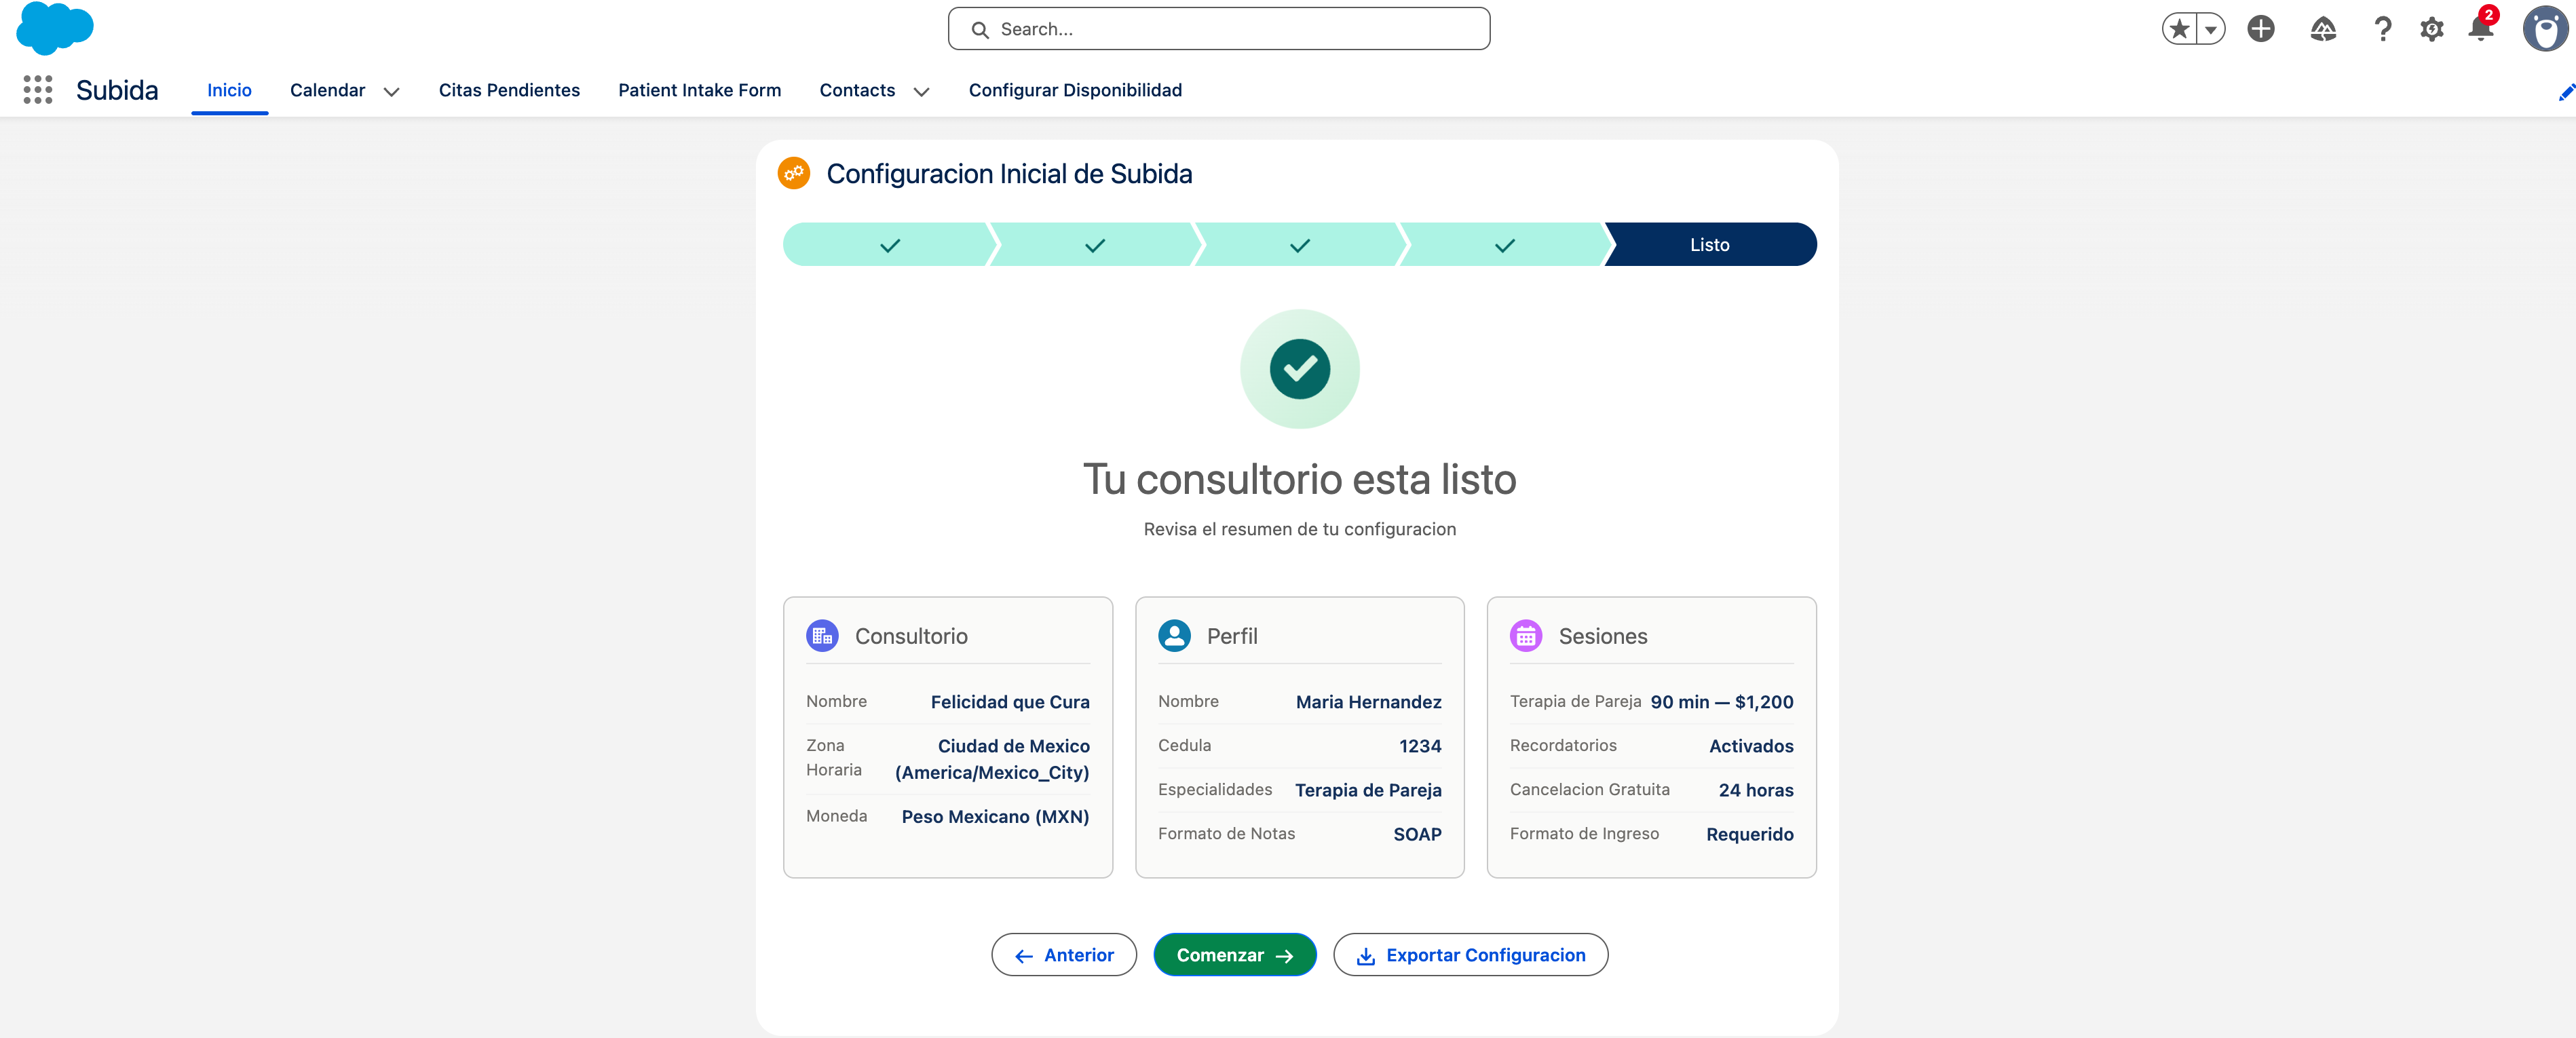Viewport: 2576px width, 1038px height.
Task: Open the Contacts tab
Action: tap(857, 90)
